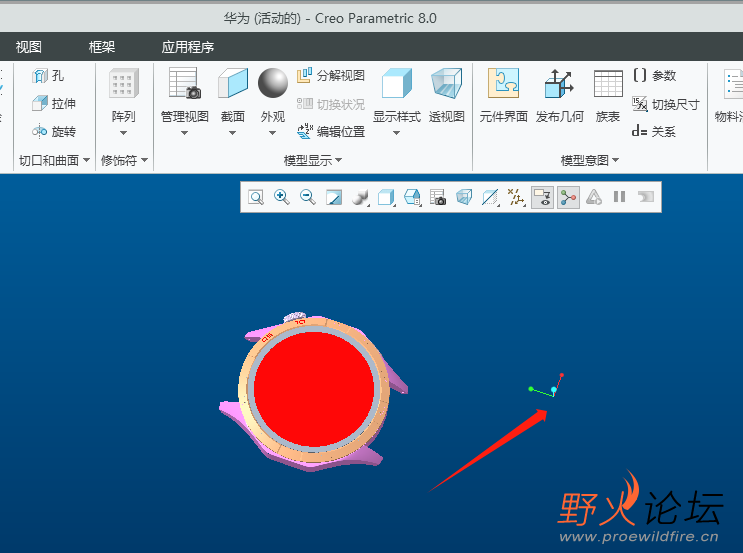This screenshot has height=553, width=743.
Task: Click the 显示样式 display style icon
Action: tap(397, 83)
